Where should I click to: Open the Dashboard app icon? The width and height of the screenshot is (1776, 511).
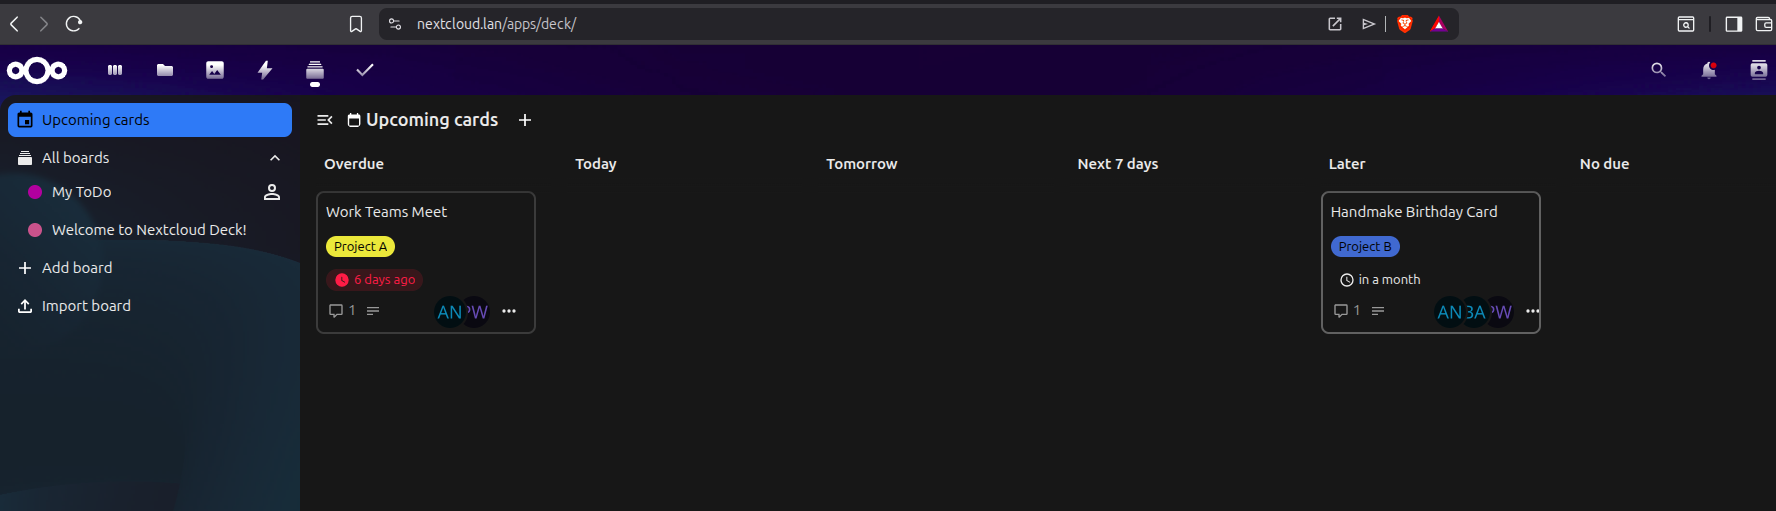pyautogui.click(x=115, y=70)
